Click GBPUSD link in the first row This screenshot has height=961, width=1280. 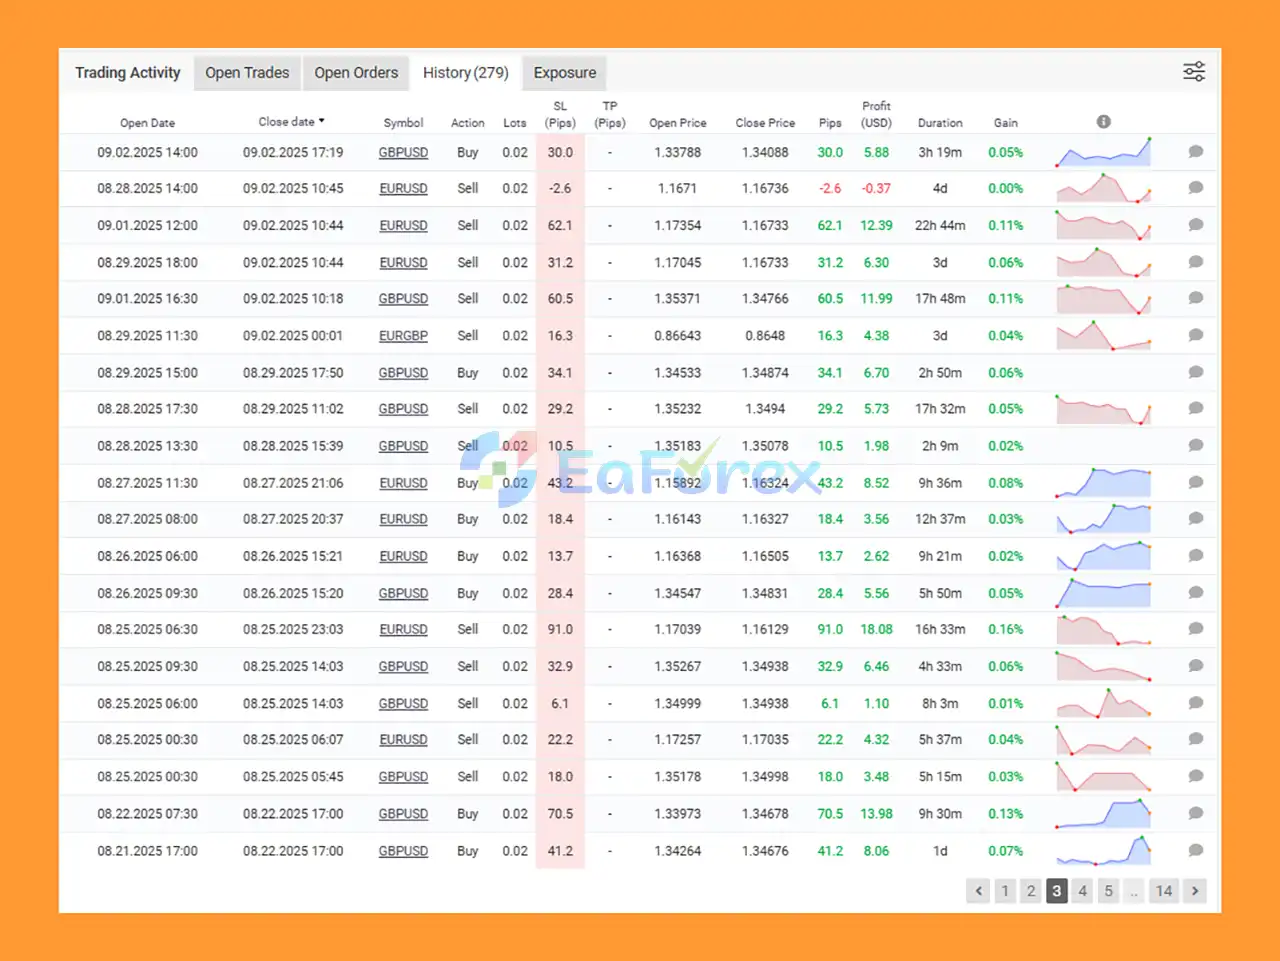click(x=403, y=153)
